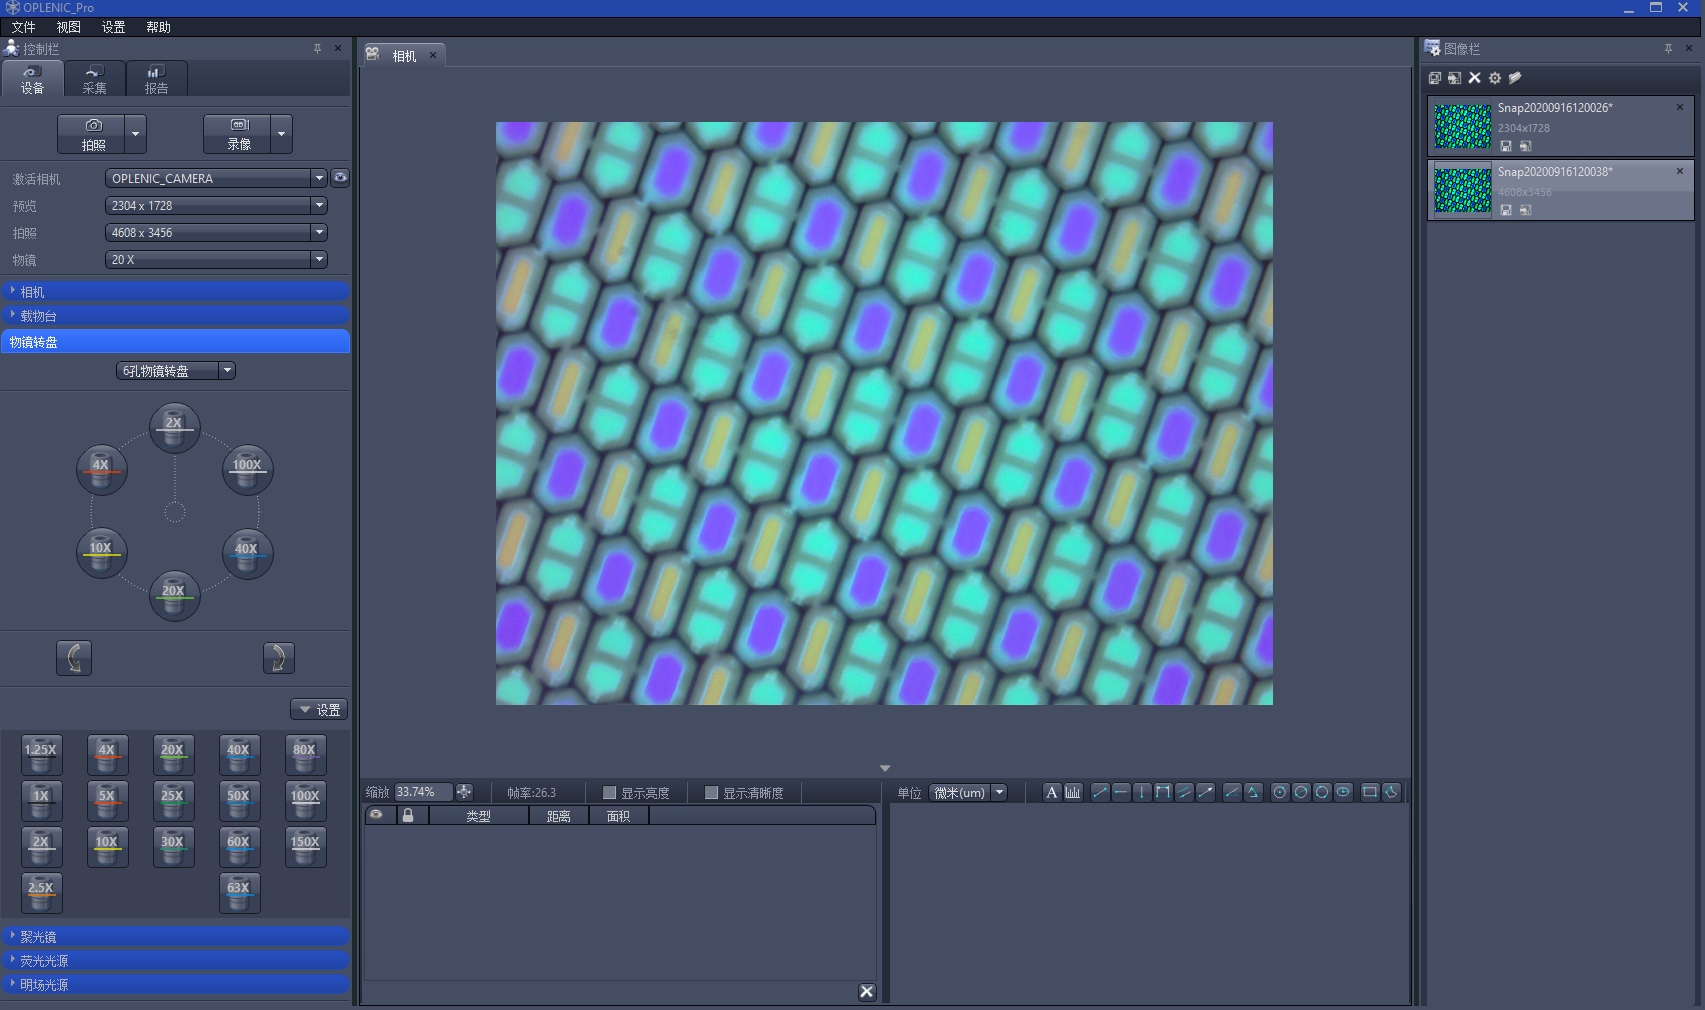Select the rectangle measurement tool
Image resolution: width=1705 pixels, height=1010 pixels.
point(1369,792)
